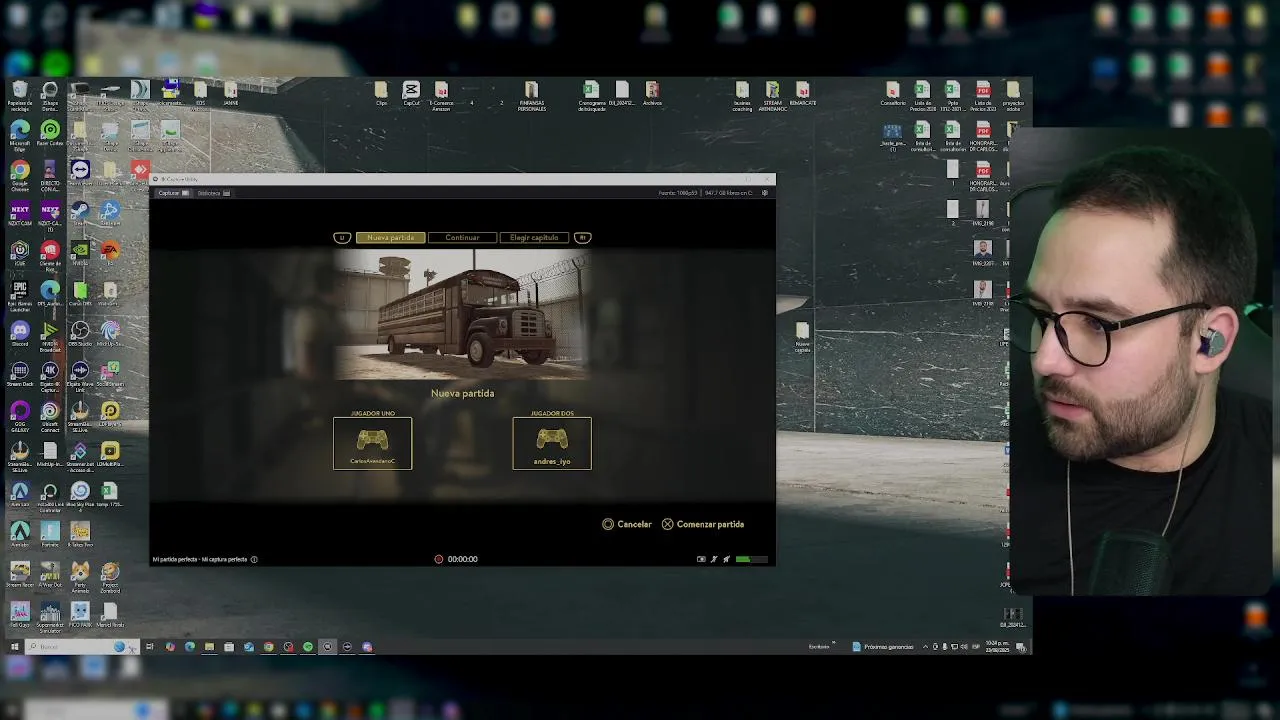
Task: Open FINANZAS PERSONALES folder
Action: tap(531, 96)
